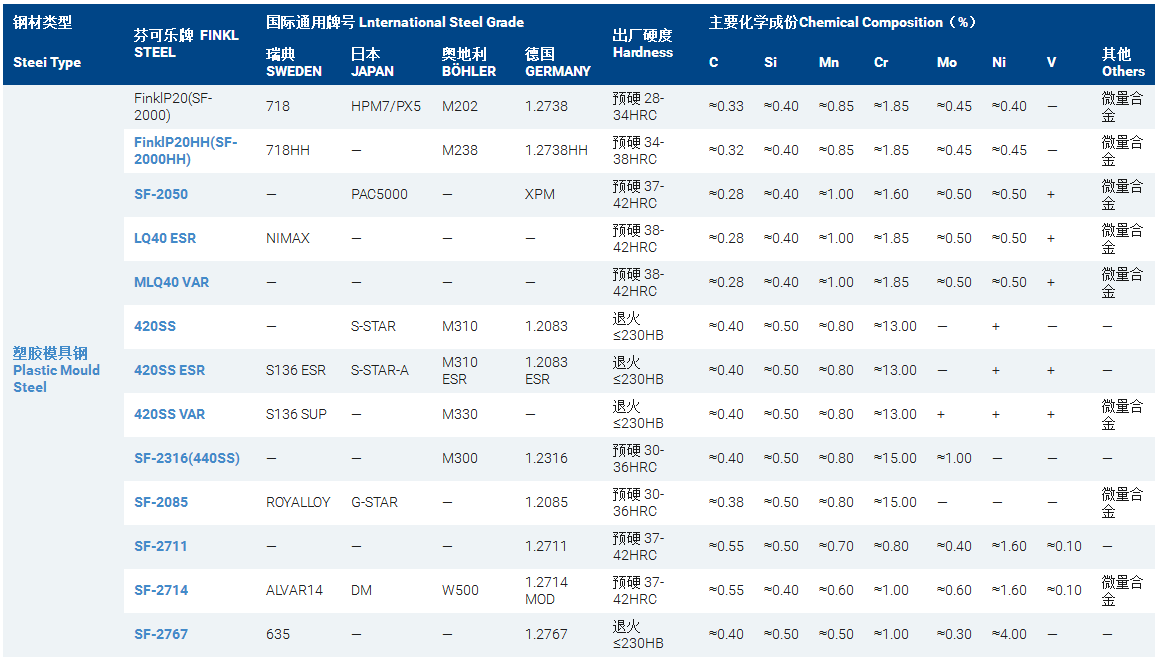
Task: Click the SF-2711 steel link
Action: point(161,546)
